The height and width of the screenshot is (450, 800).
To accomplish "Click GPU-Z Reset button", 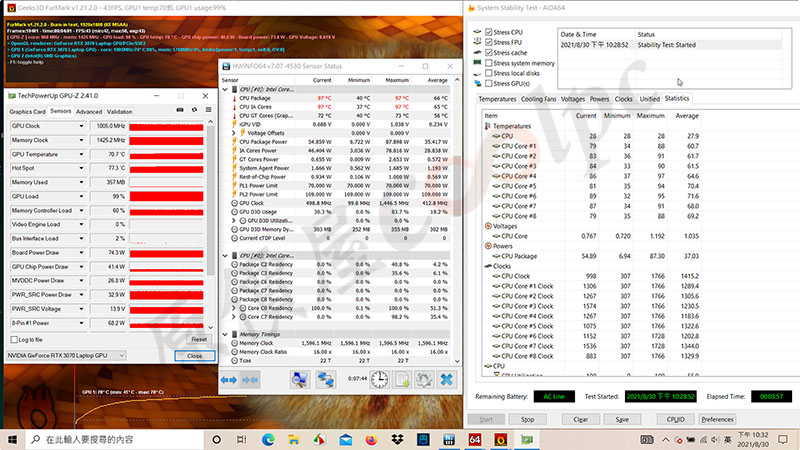I will tap(199, 339).
